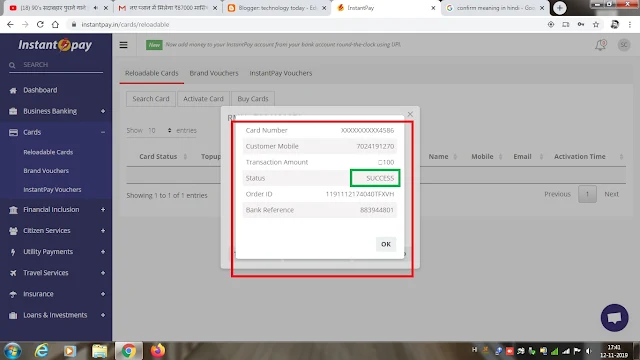Switch to the InstantPay Vouchers tab
The image size is (640, 360).
(281, 73)
